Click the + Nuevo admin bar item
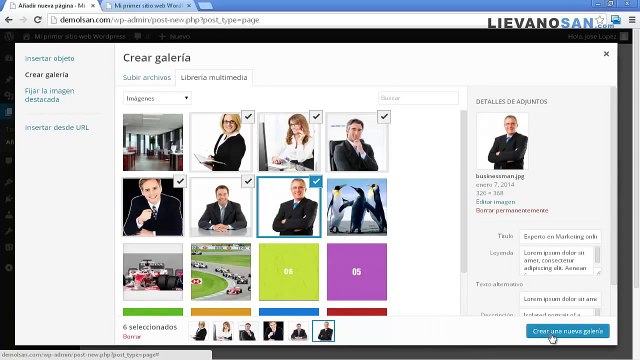Image resolution: width=640 pixels, height=360 pixels. pos(174,36)
